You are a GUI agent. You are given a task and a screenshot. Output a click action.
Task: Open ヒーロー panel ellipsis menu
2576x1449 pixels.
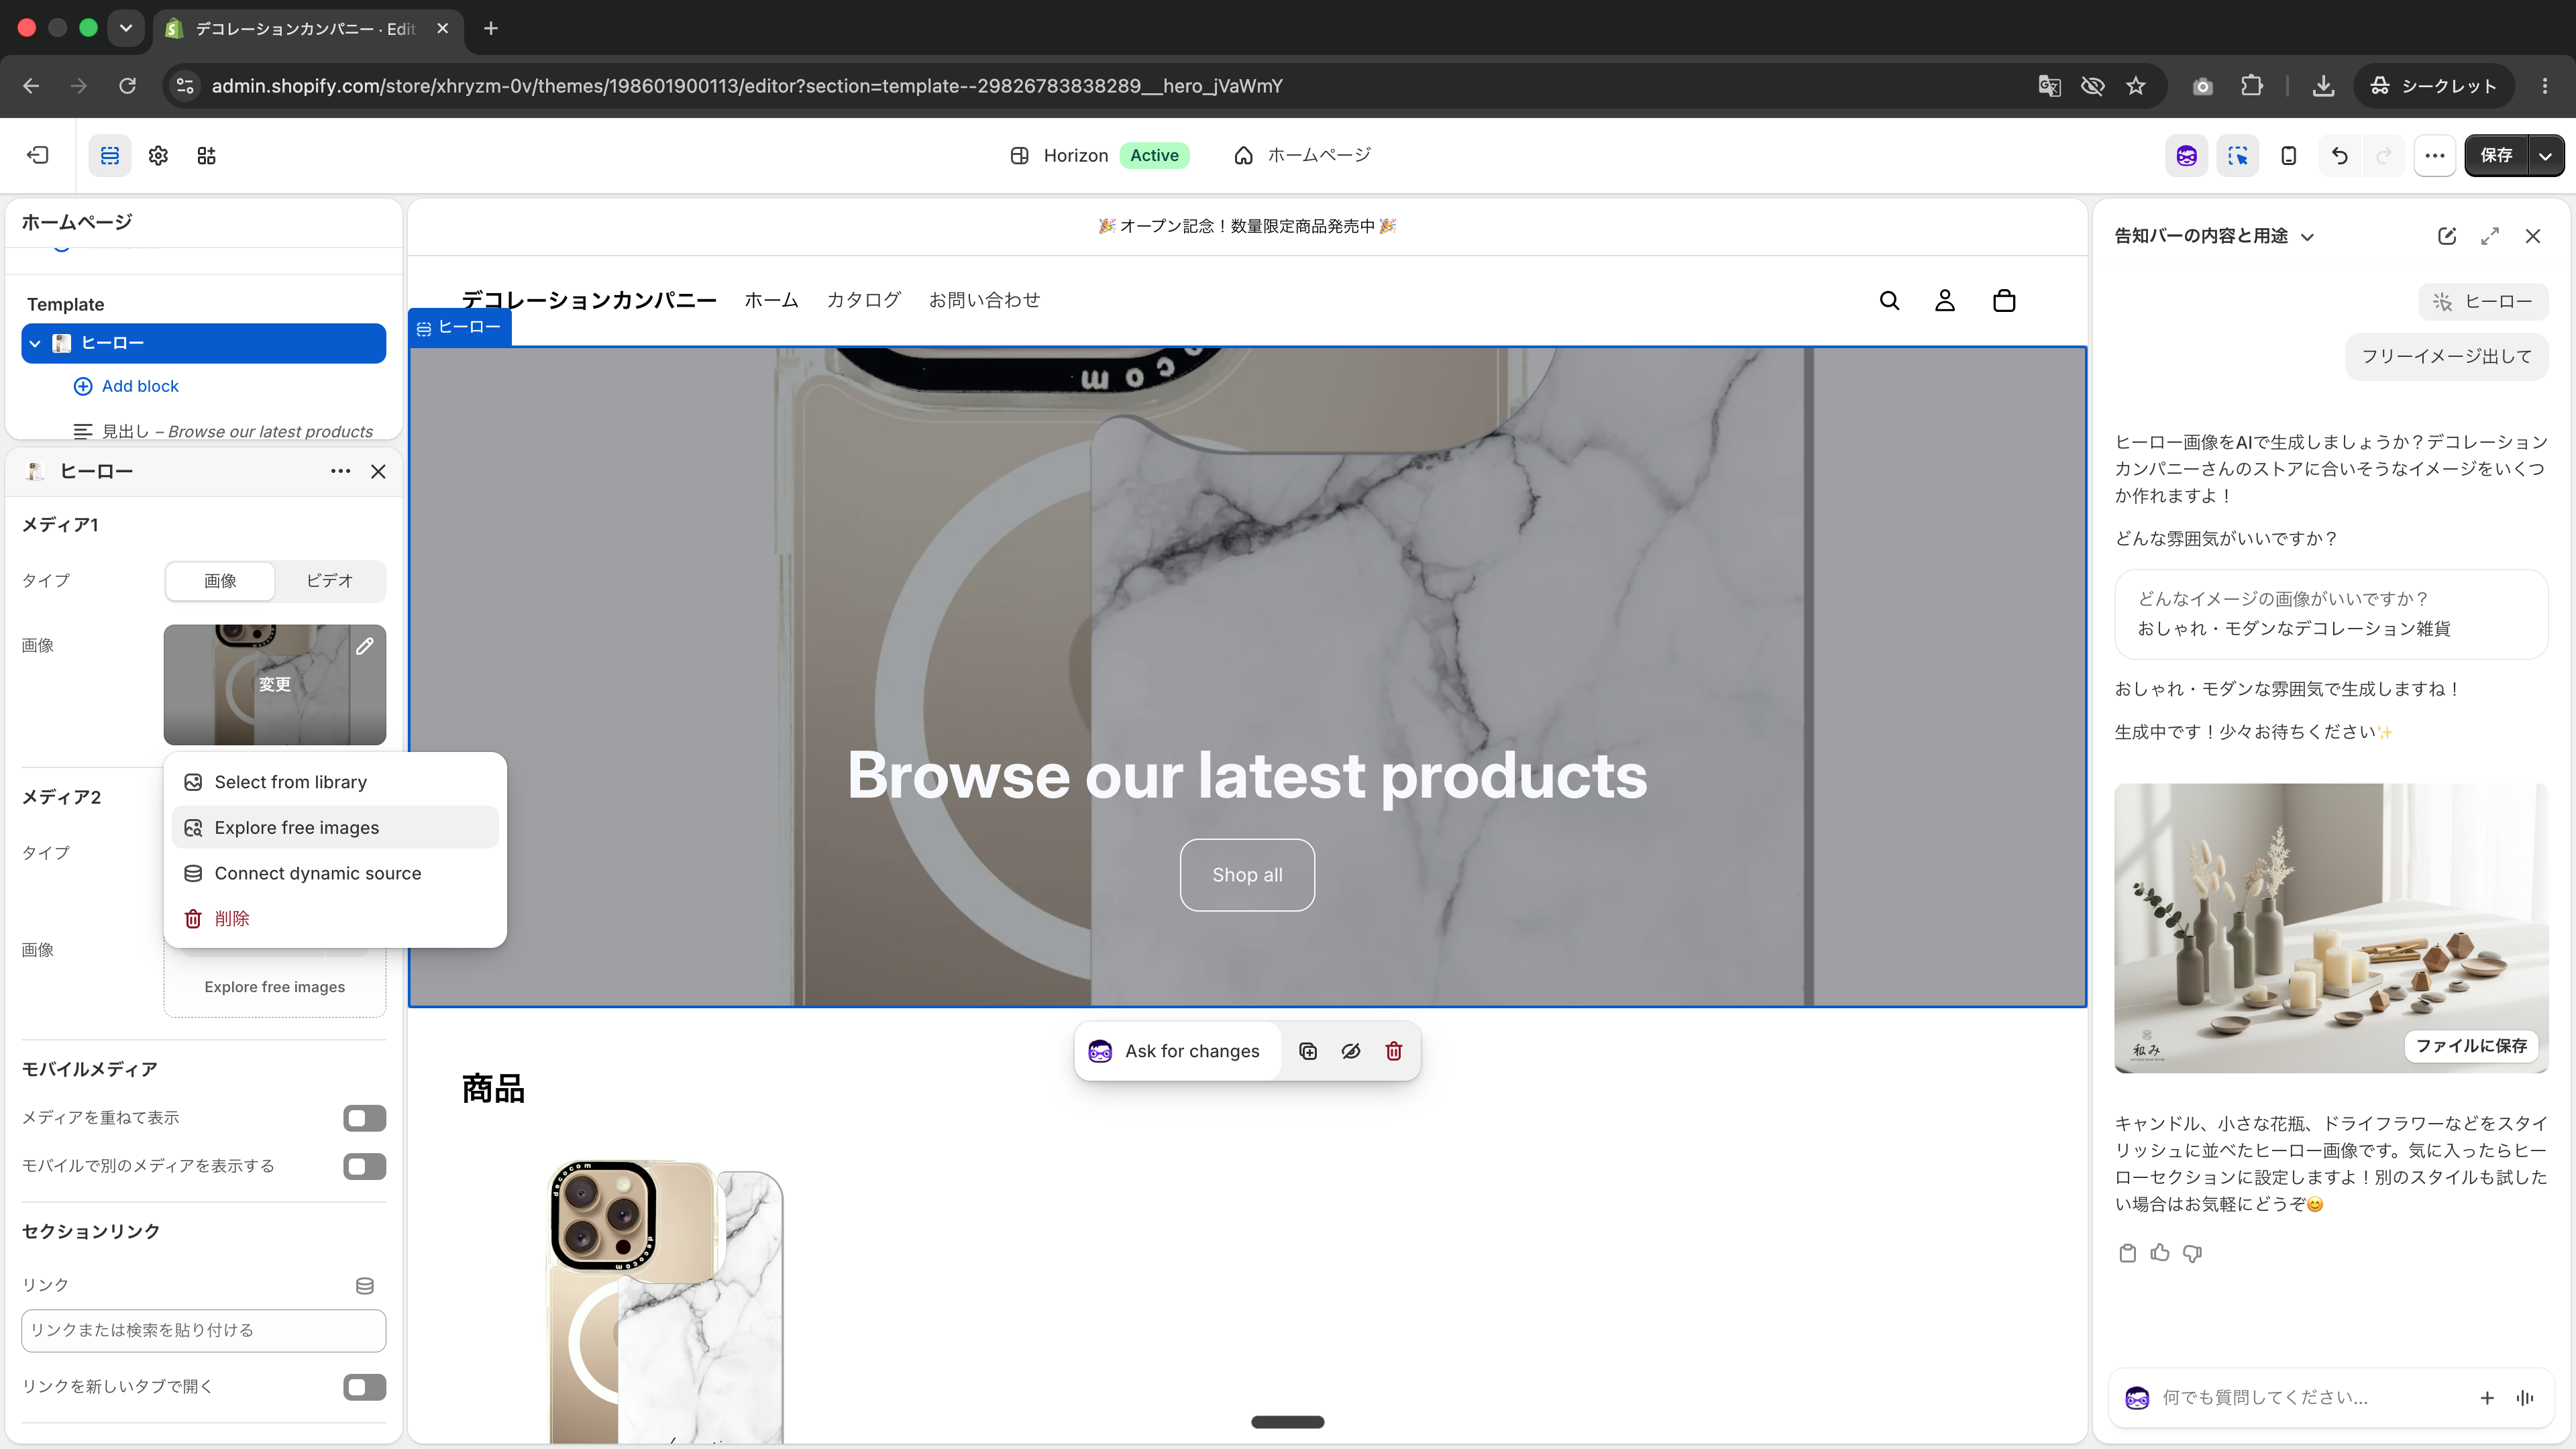tap(341, 471)
